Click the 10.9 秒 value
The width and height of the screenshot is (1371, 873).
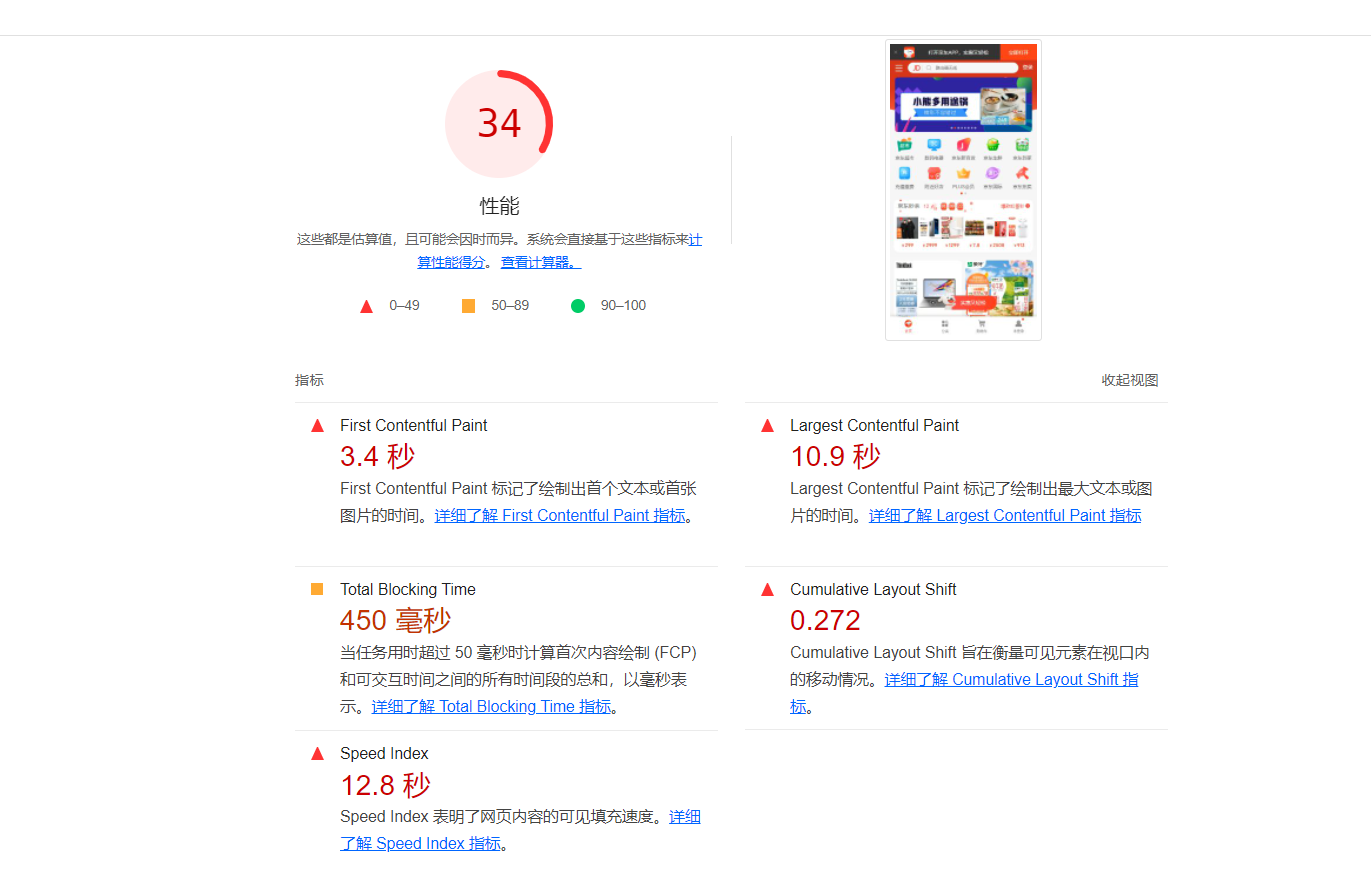[x=835, y=457]
